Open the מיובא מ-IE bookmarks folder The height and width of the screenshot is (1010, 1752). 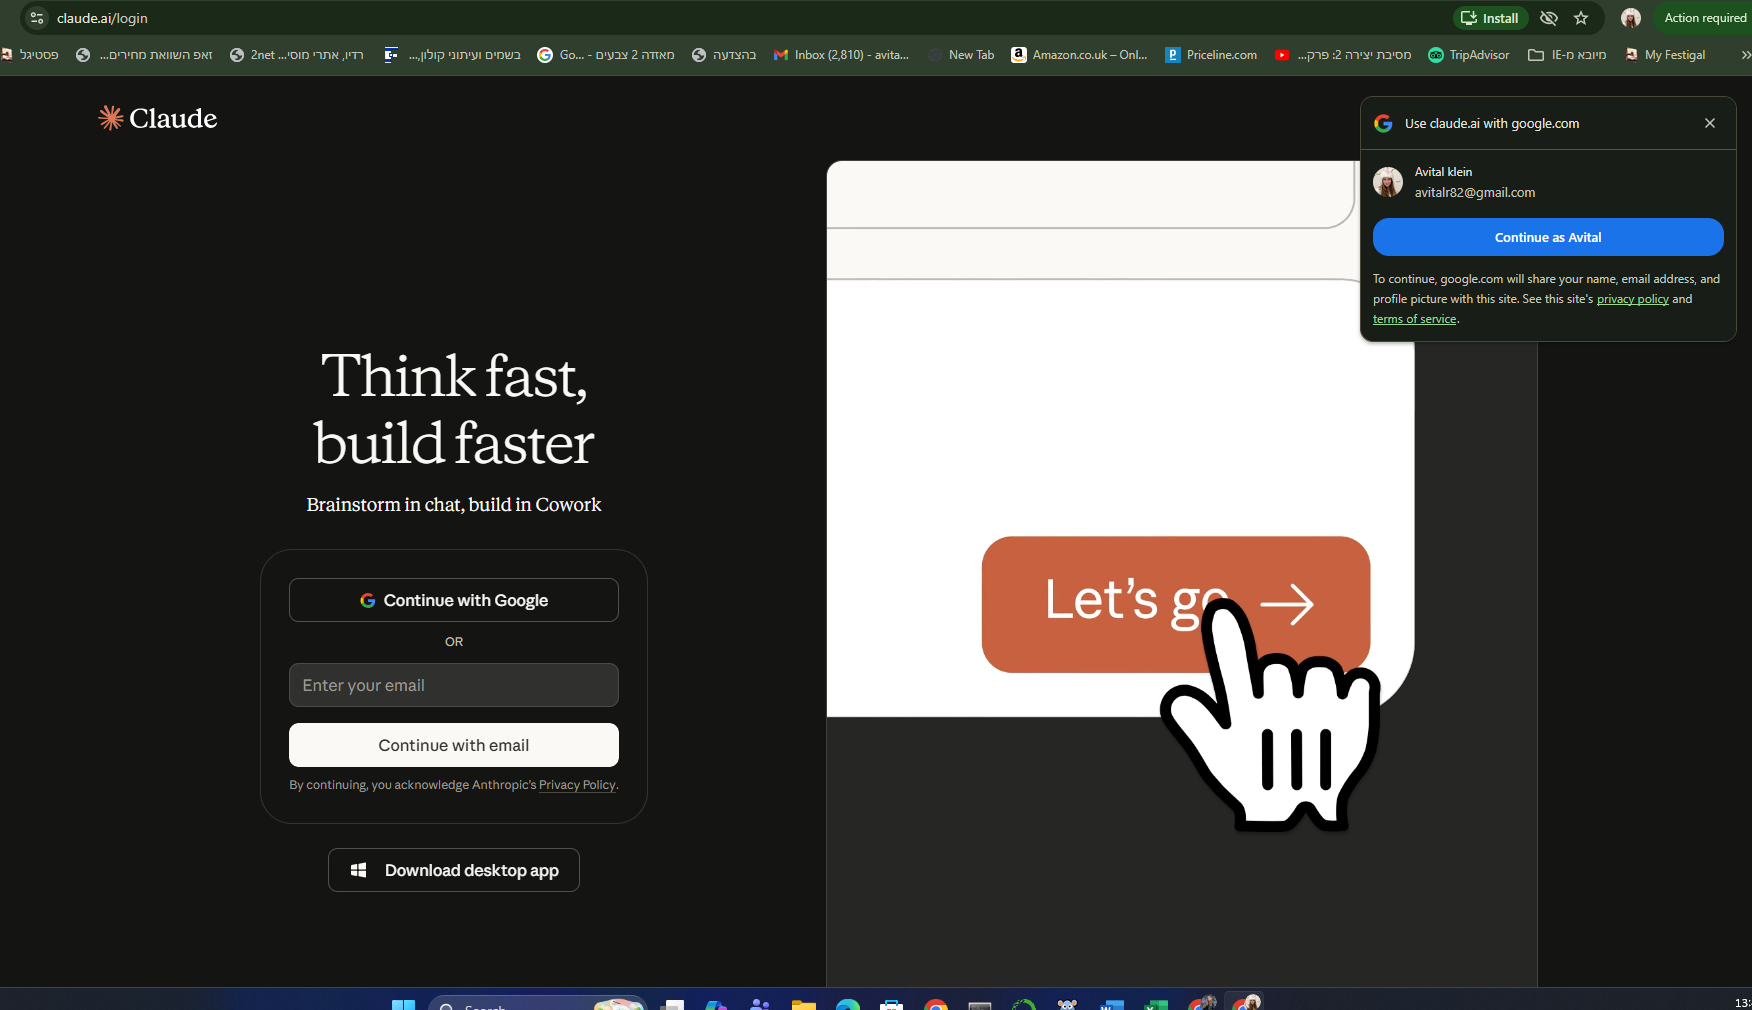pyautogui.click(x=1567, y=55)
